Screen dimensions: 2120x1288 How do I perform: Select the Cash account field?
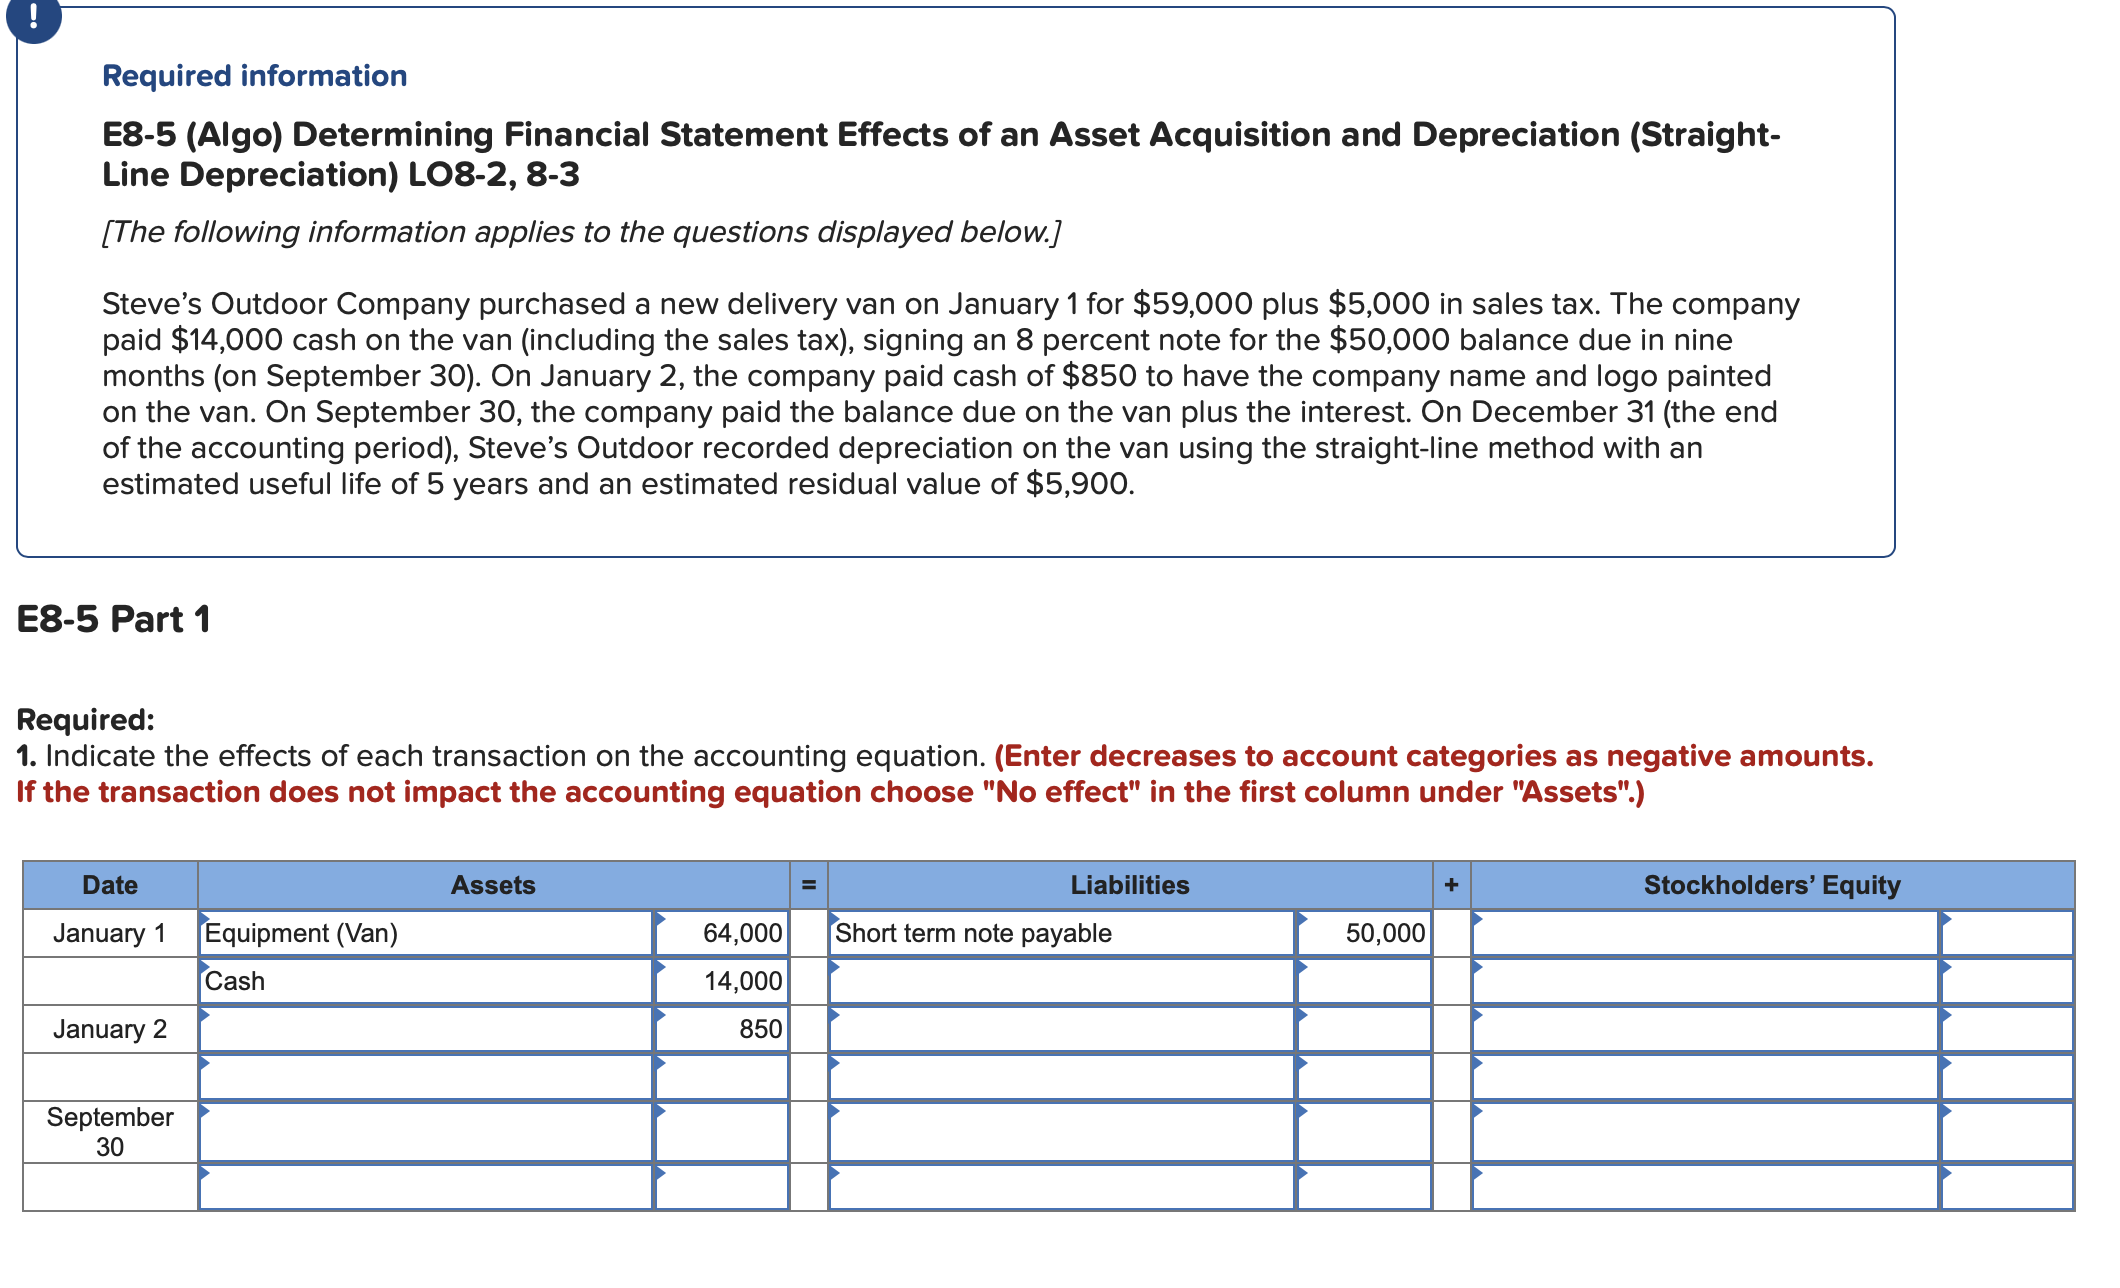[x=420, y=980]
